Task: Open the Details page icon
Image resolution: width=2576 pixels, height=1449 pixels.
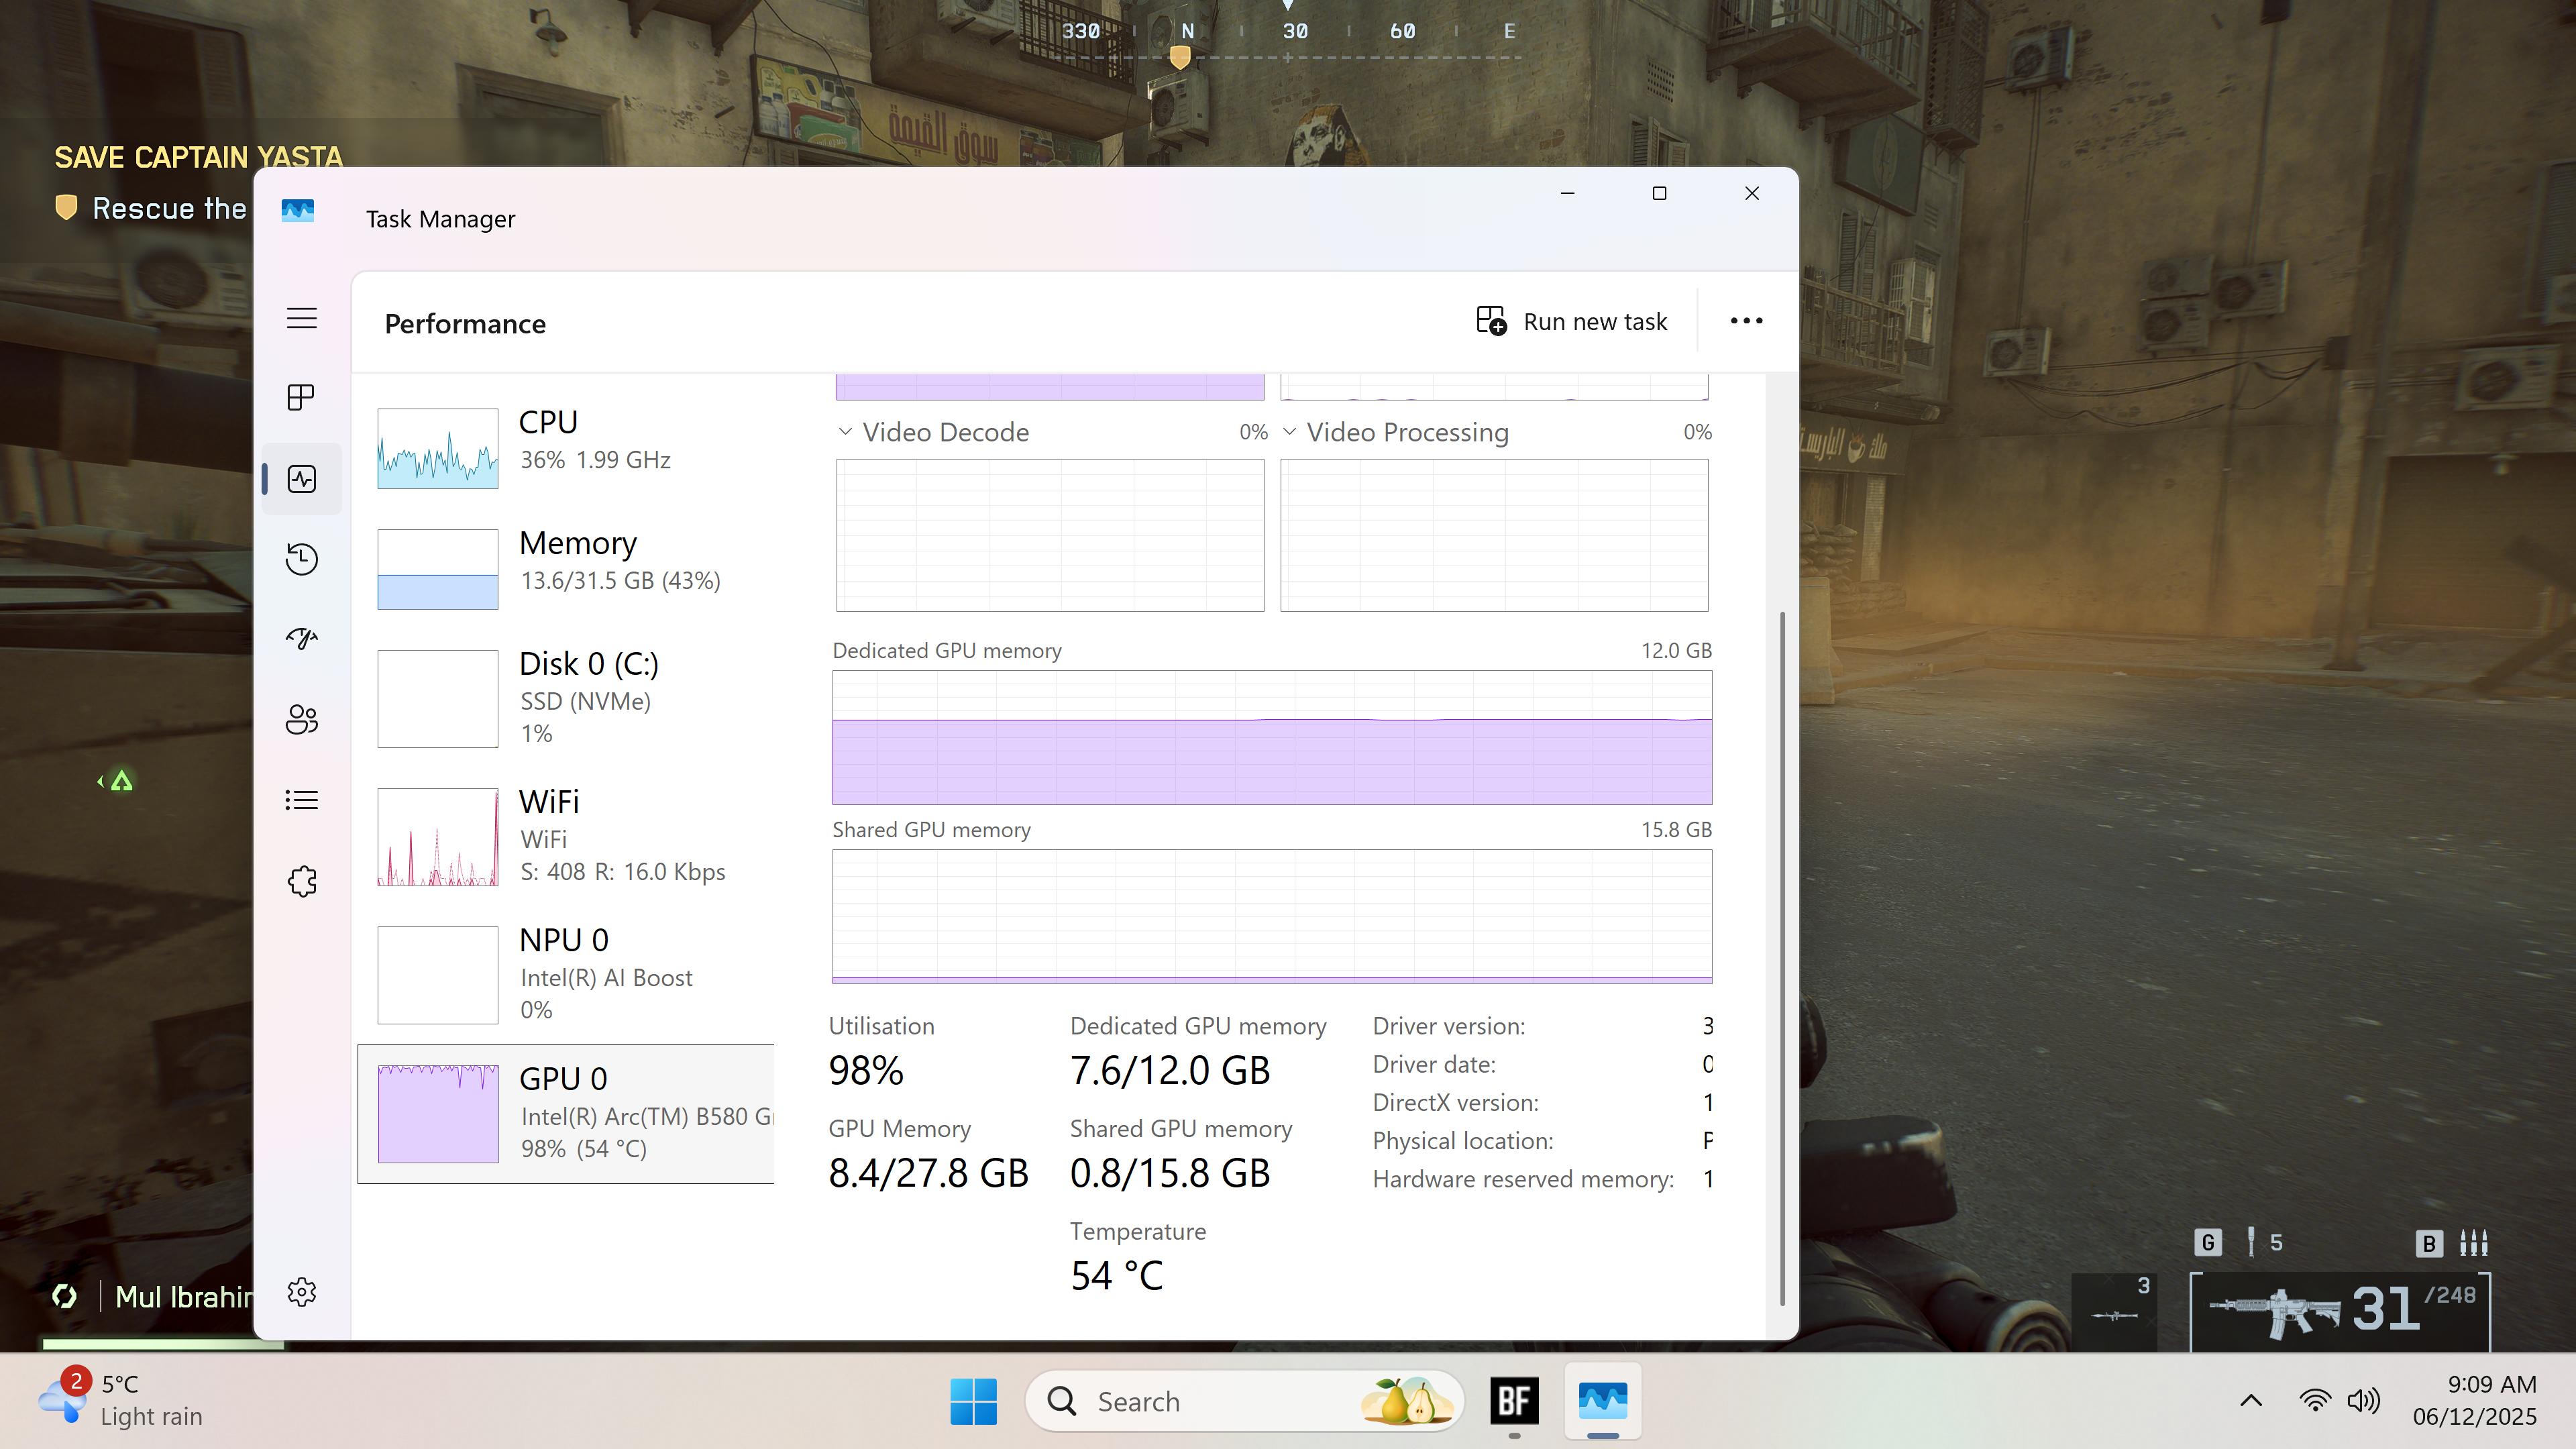Action: pos(302,800)
